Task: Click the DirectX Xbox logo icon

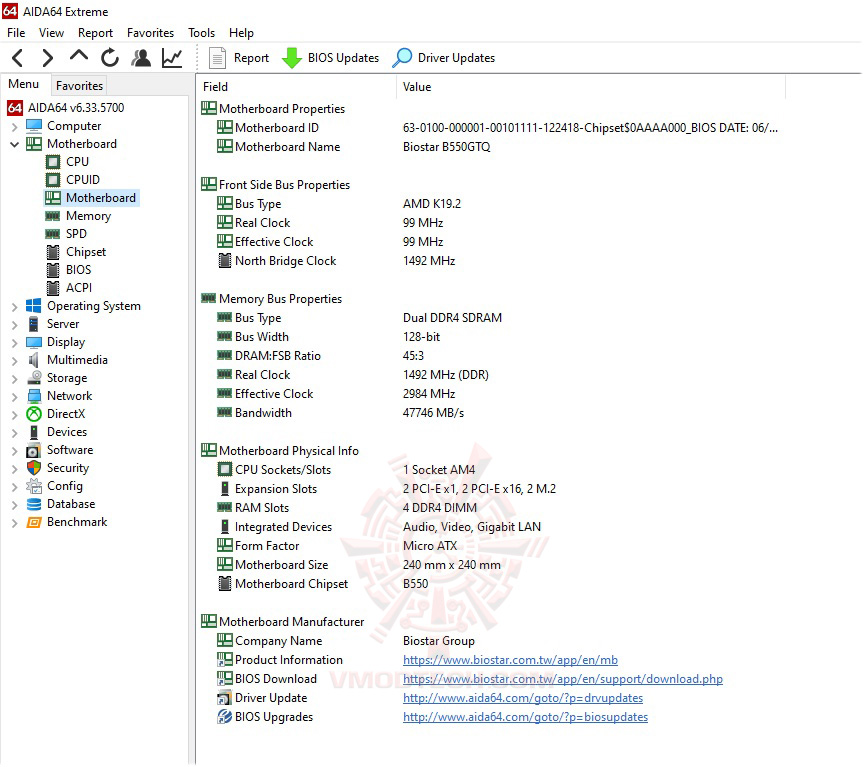Action: (x=34, y=414)
